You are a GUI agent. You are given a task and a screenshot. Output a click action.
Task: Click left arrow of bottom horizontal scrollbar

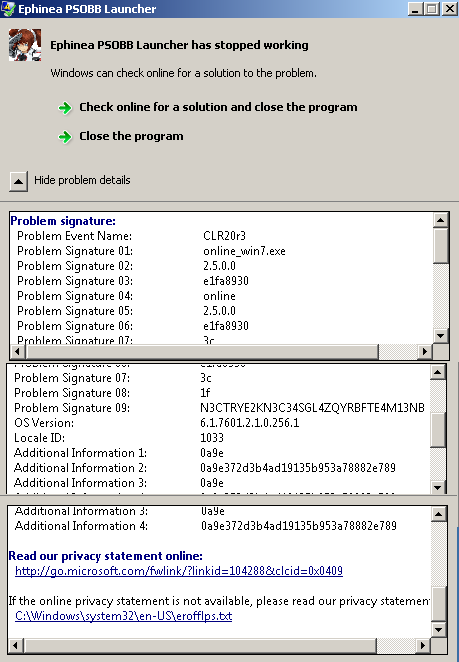point(16,646)
